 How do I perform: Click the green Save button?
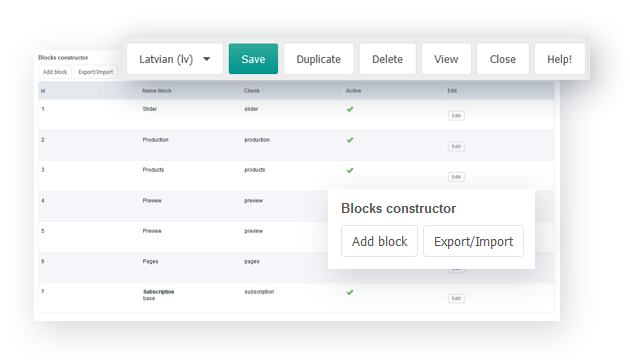coord(253,59)
